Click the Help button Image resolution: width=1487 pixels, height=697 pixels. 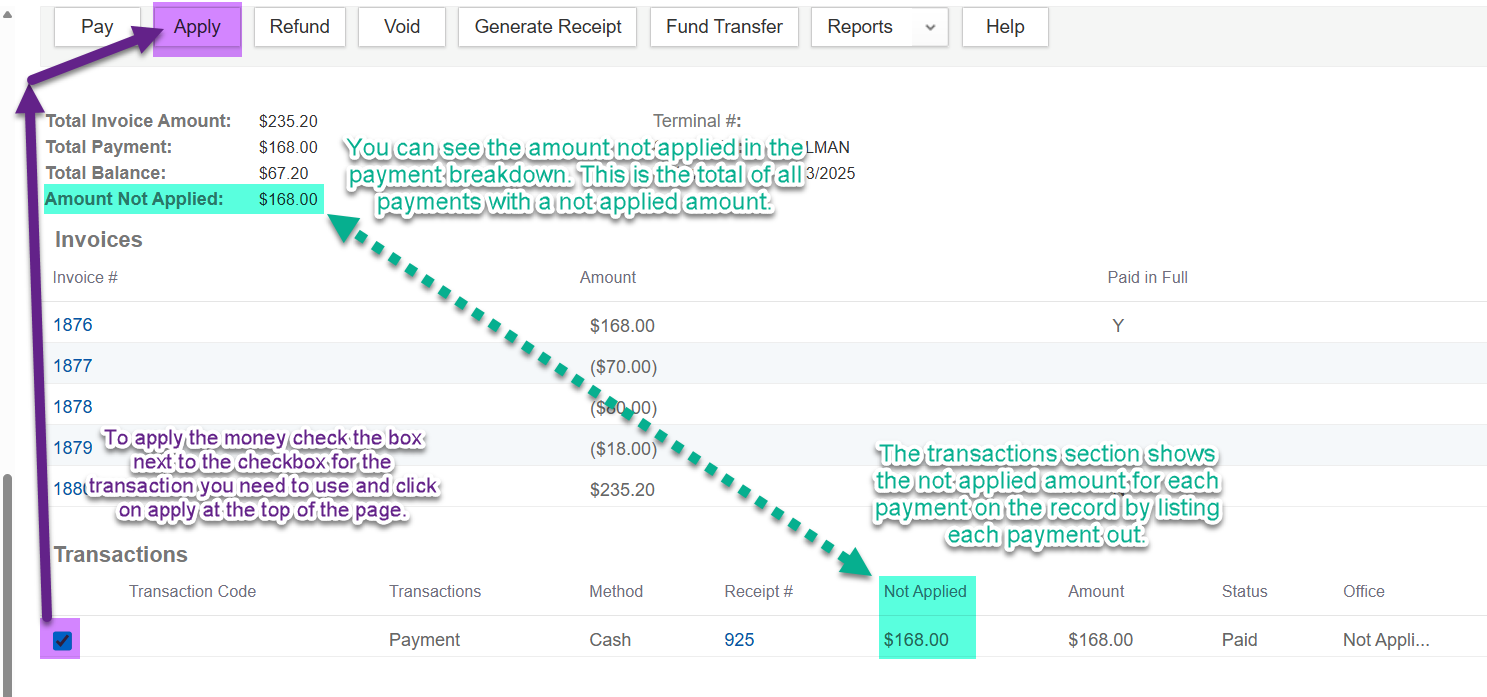pyautogui.click(x=1005, y=28)
